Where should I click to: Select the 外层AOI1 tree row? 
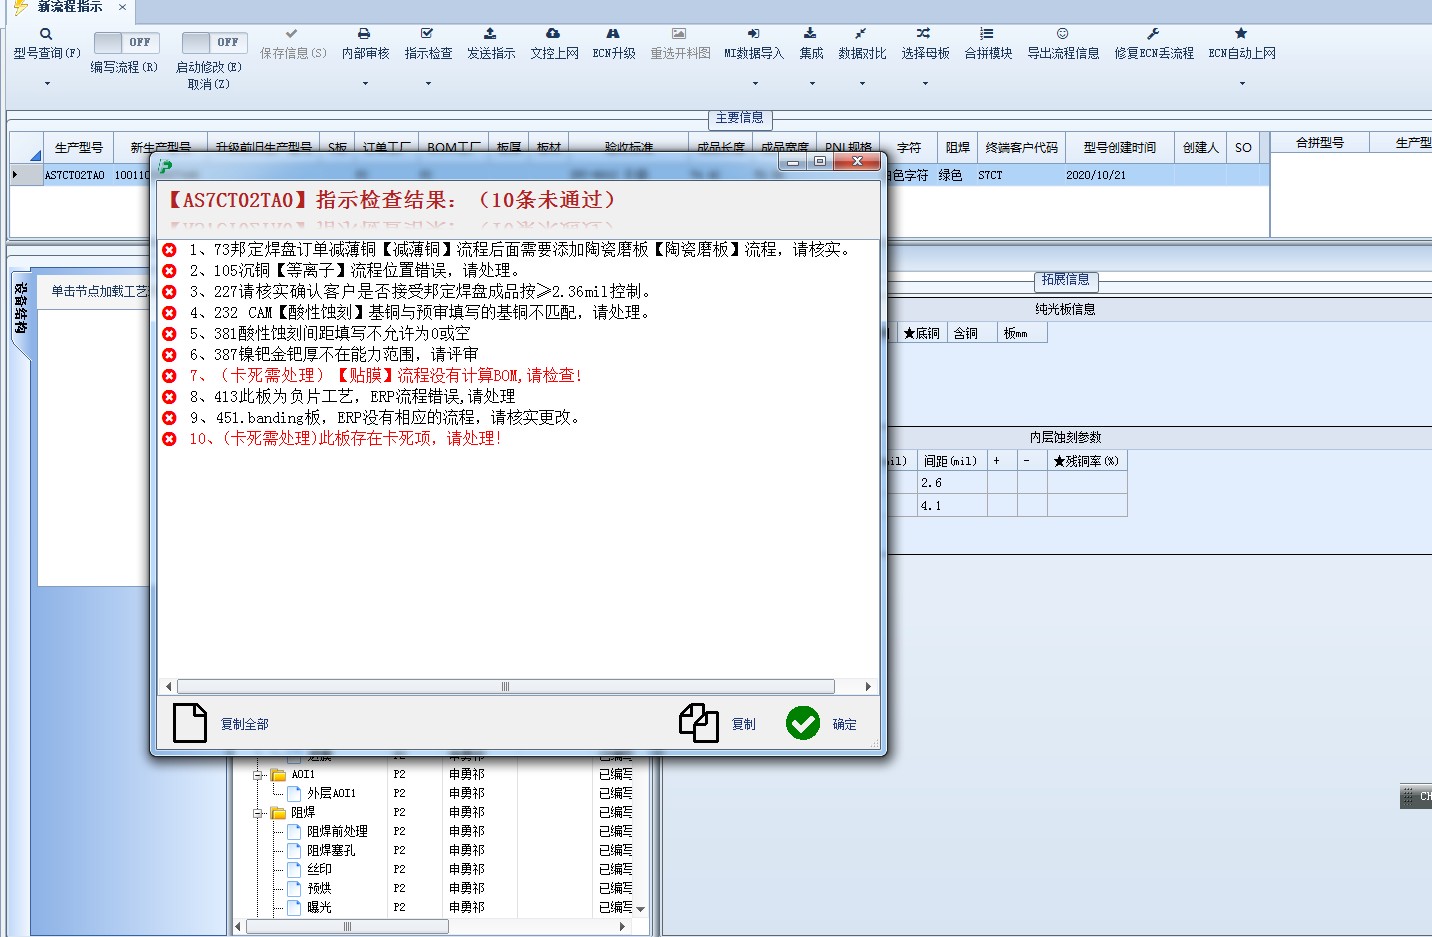click(331, 793)
